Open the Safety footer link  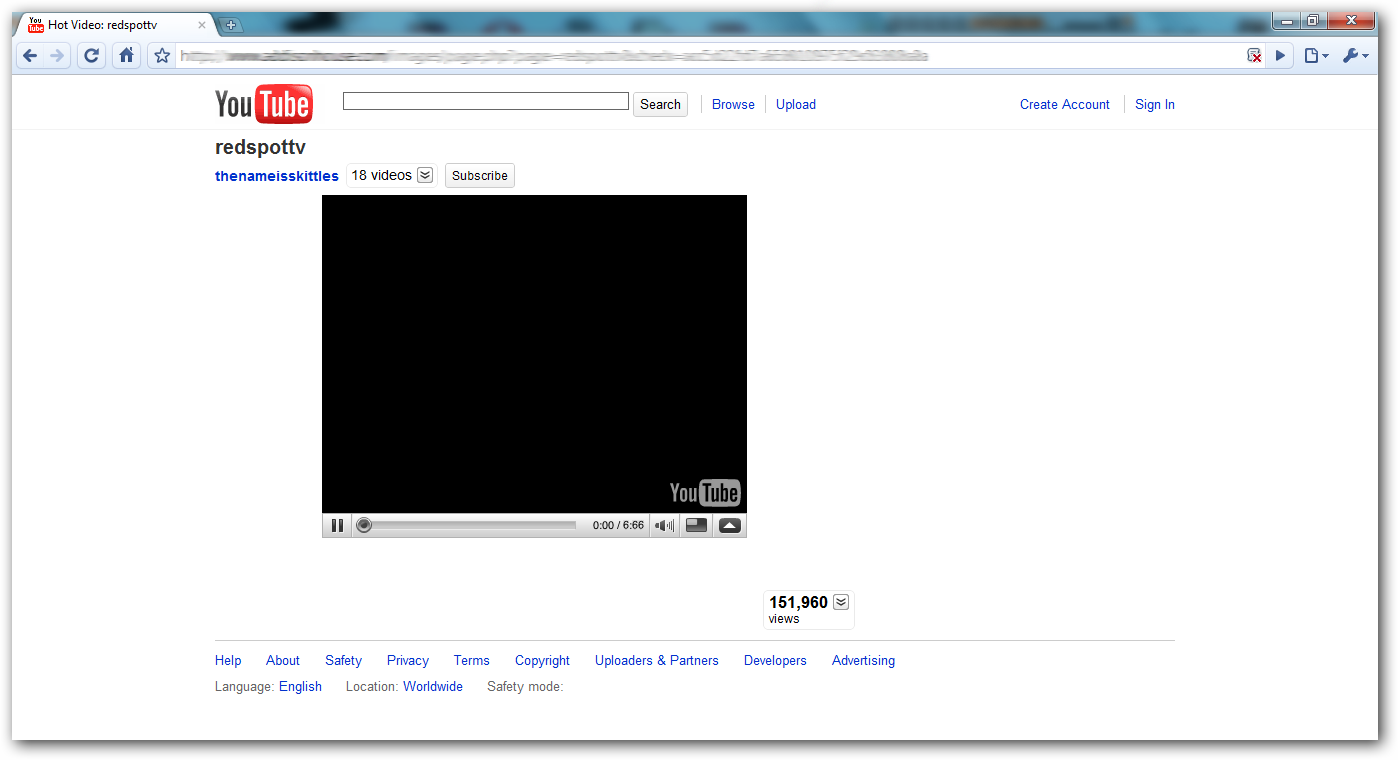(x=343, y=660)
